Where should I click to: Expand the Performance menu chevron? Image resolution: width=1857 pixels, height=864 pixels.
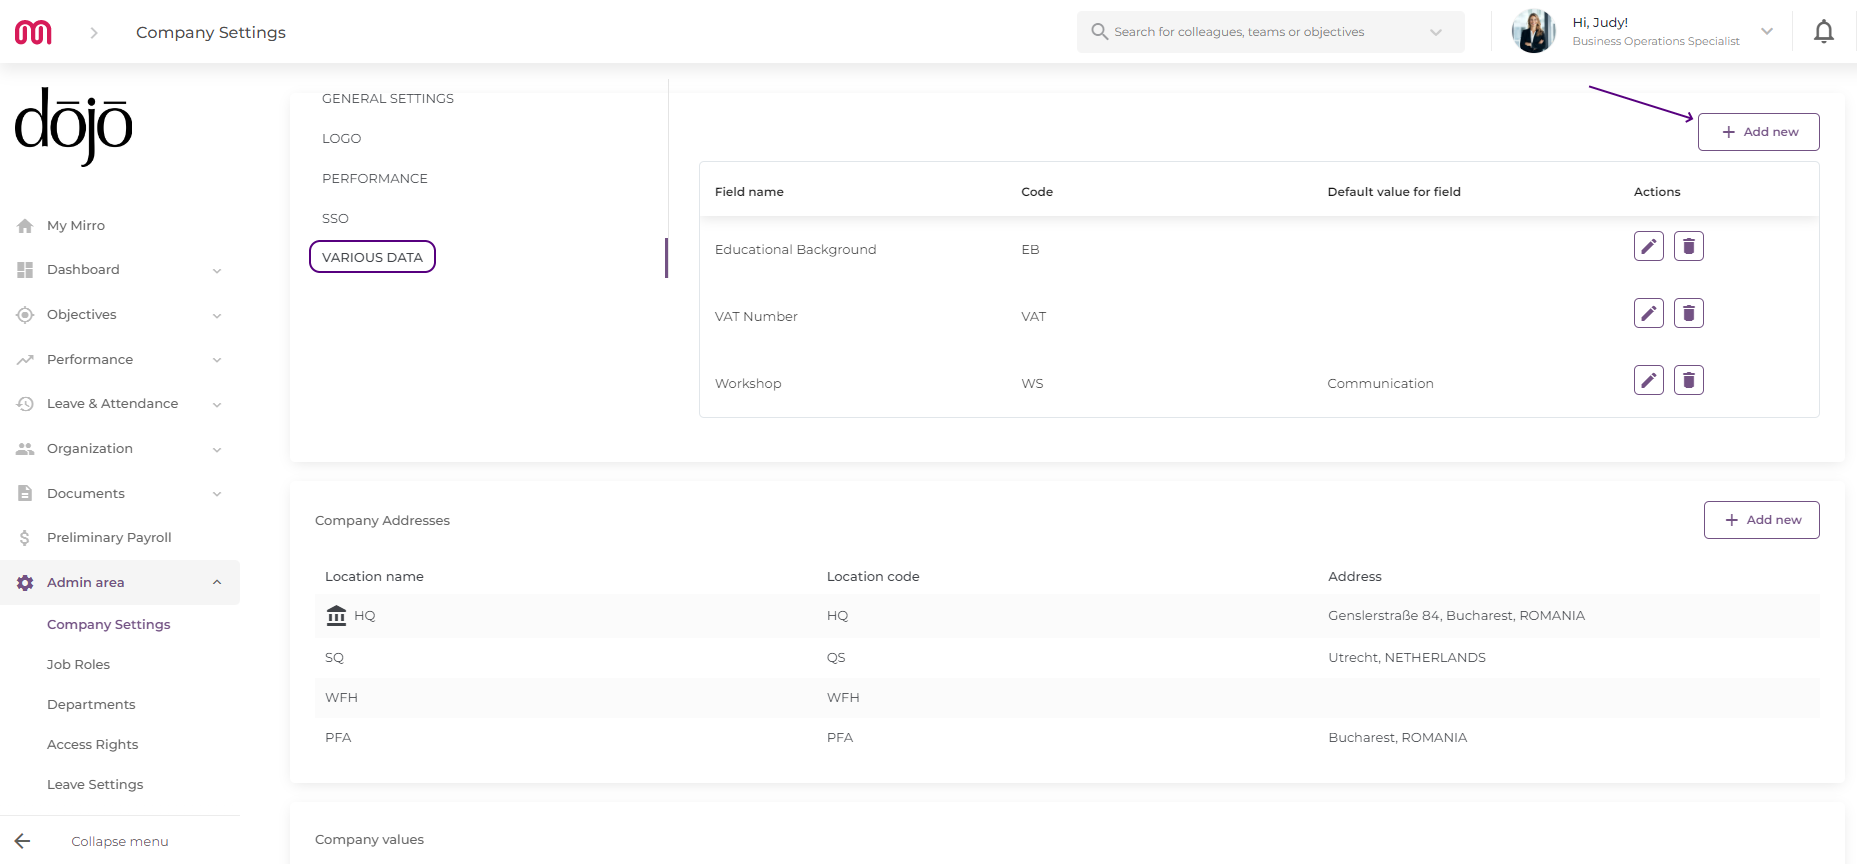(217, 360)
